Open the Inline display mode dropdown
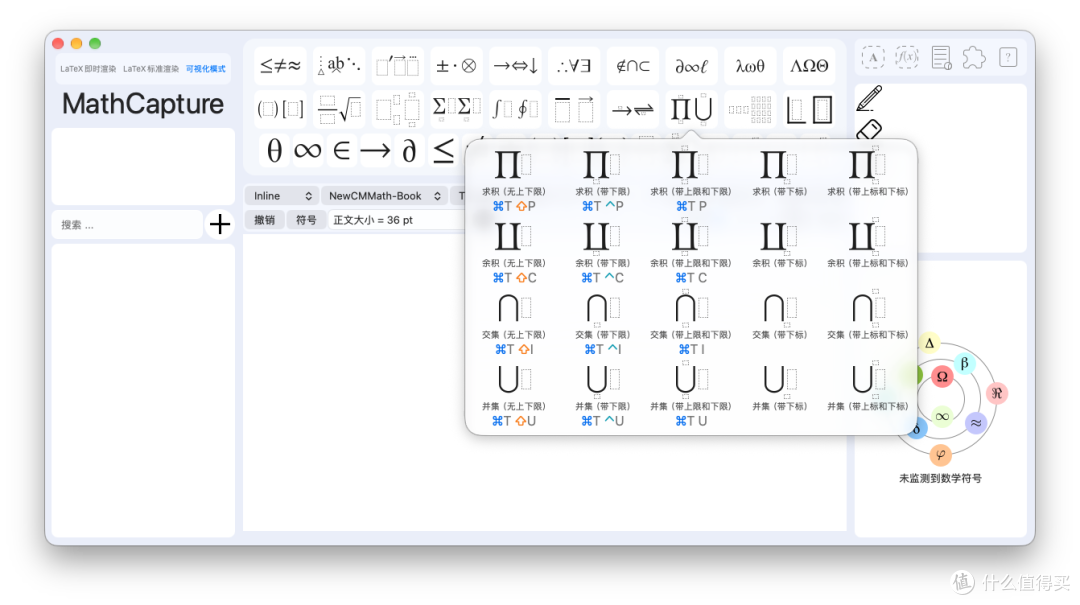The width and height of the screenshot is (1080, 605). pos(282,196)
